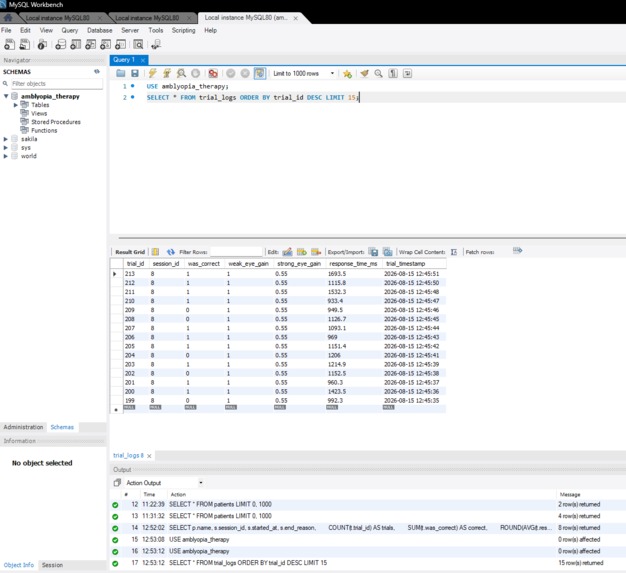Open the Scripting menu
The height and width of the screenshot is (573, 626).
(x=183, y=30)
